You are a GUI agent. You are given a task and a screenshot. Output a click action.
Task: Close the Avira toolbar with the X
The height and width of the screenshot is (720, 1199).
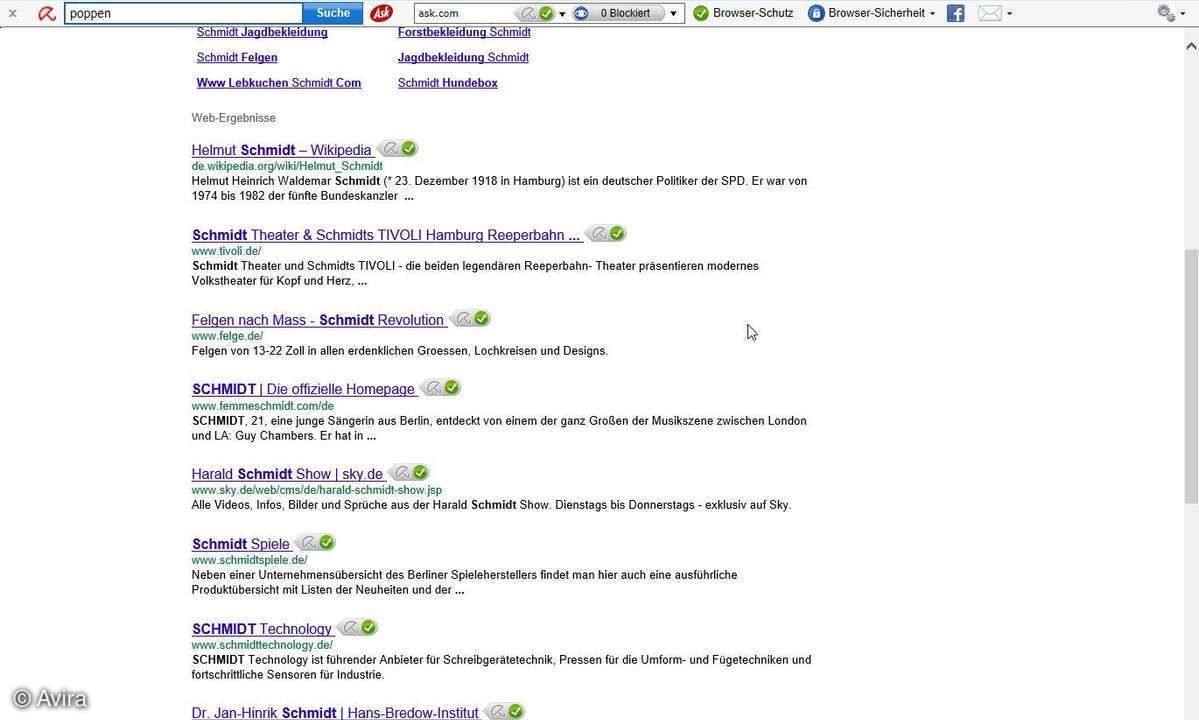point(12,13)
